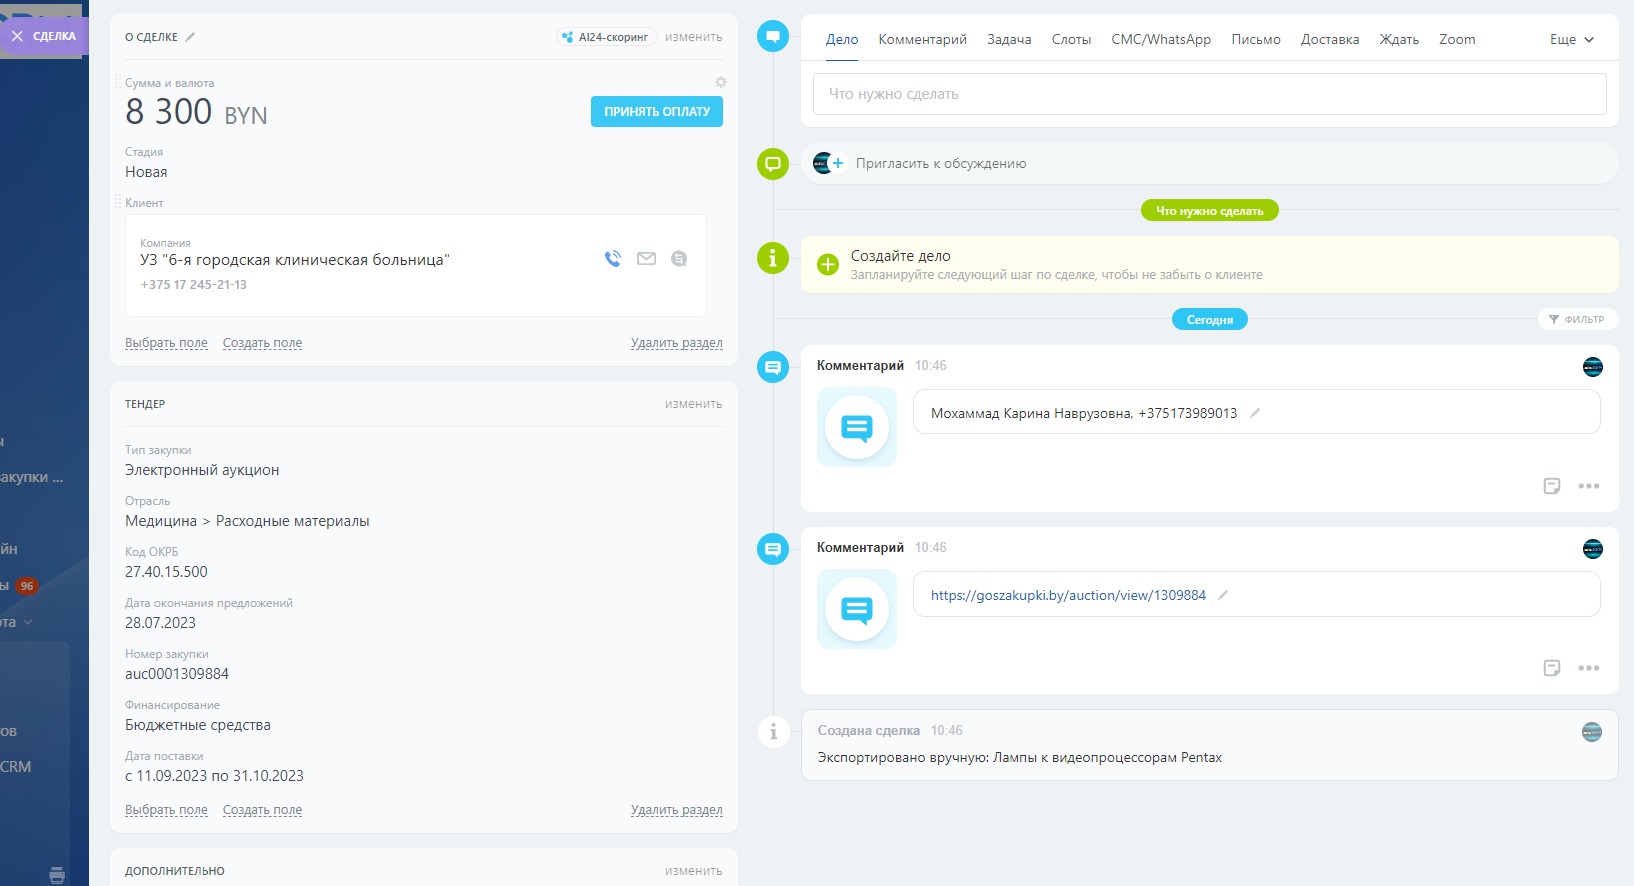Click the AI24-скоринг badge
1634x886 pixels.
606,37
